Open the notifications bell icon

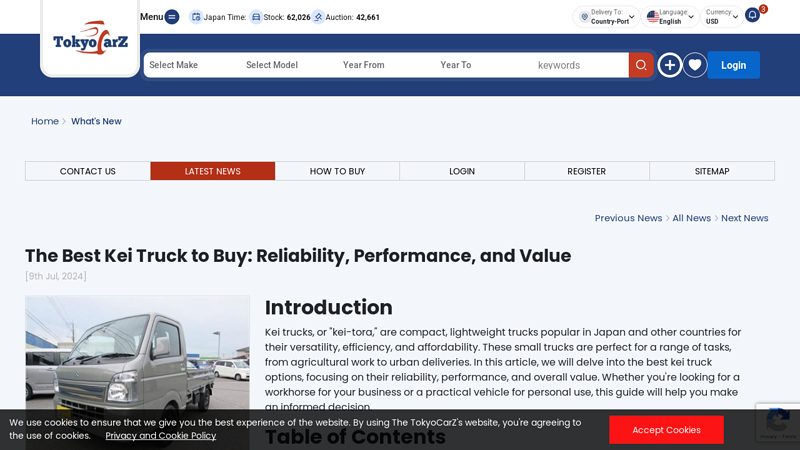(x=752, y=15)
